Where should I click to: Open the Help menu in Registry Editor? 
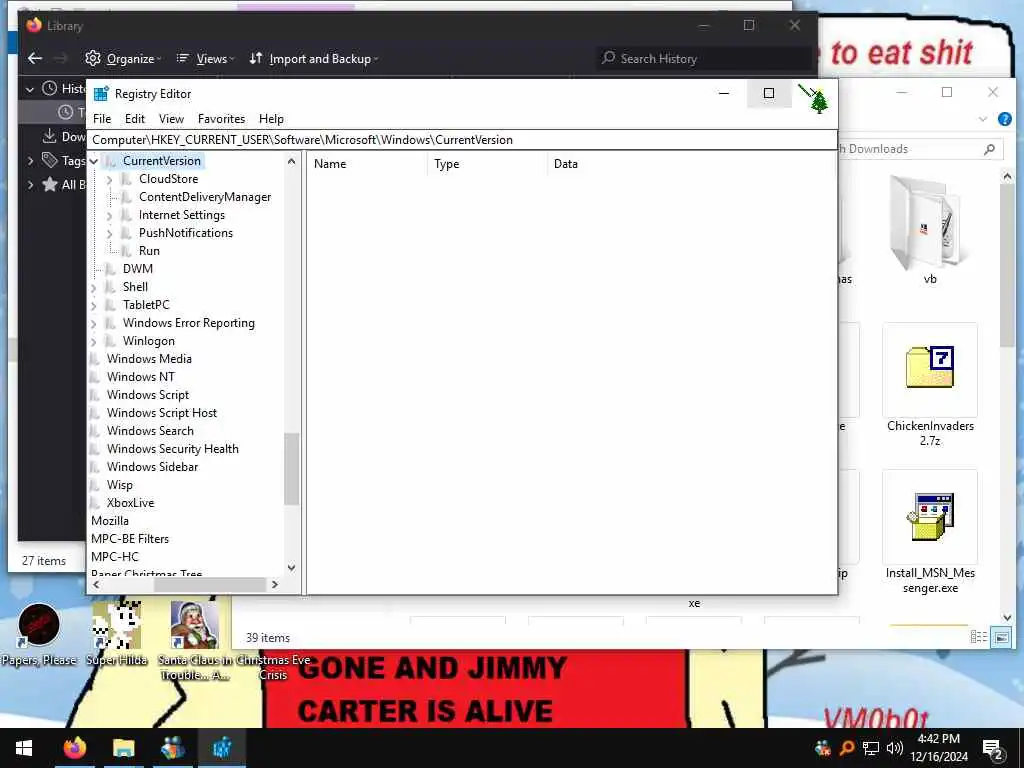(x=271, y=119)
